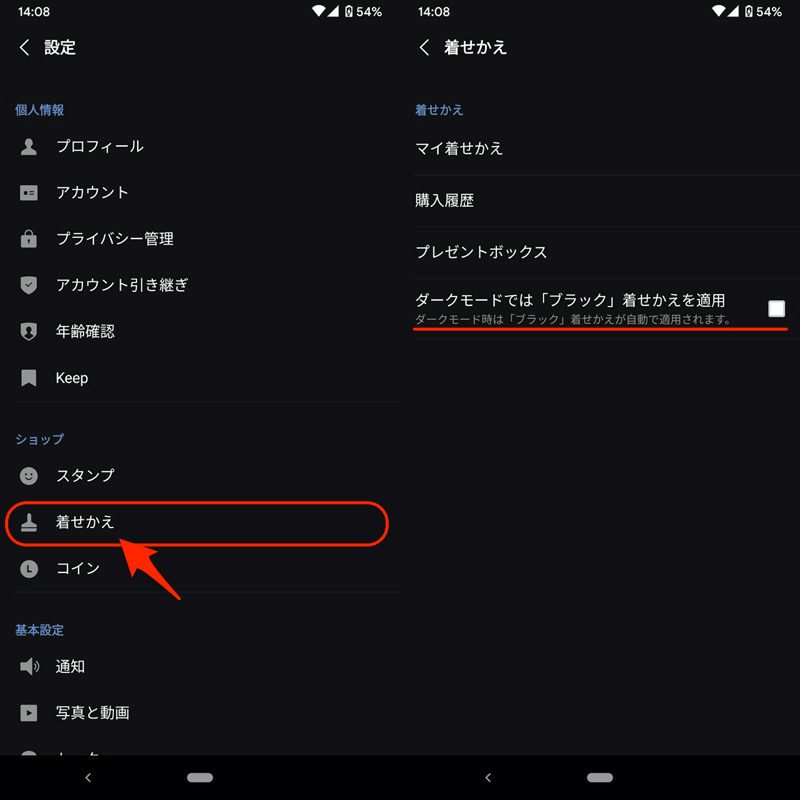Viewport: 800px width, 800px height.
Task: Tap the left Android home pill
Action: tap(199, 778)
